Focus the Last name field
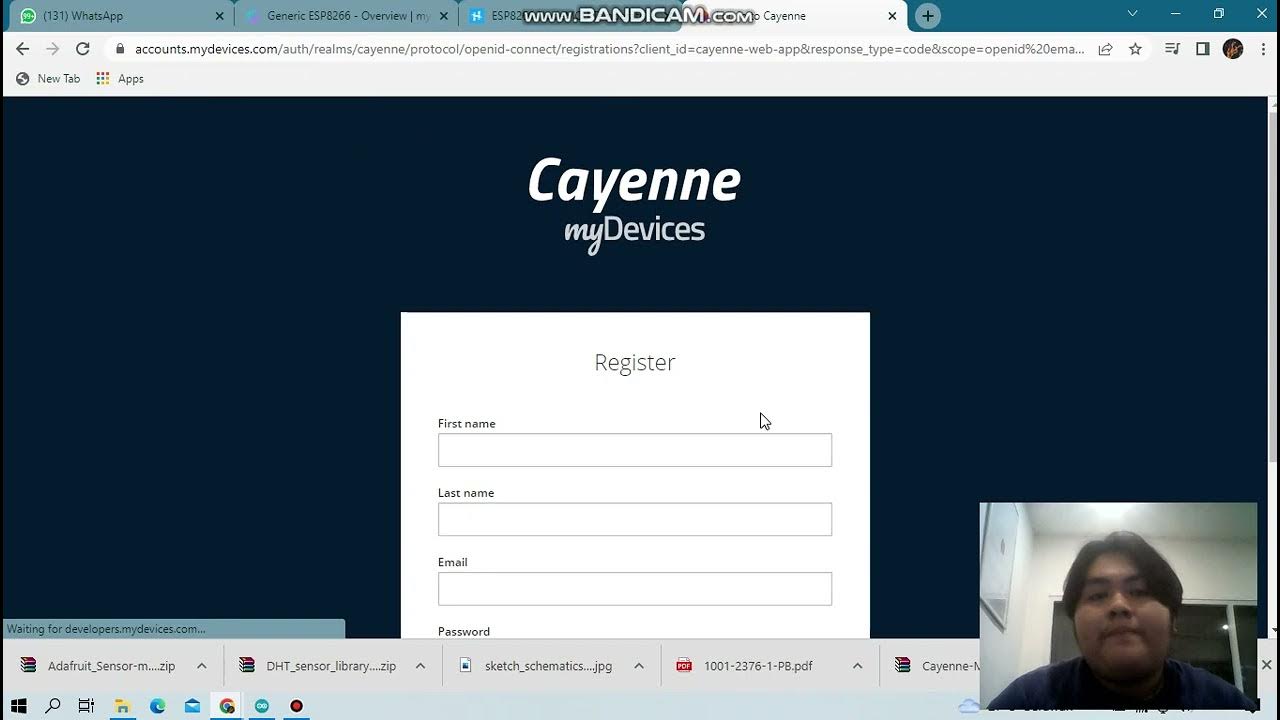The image size is (1280, 720). point(634,519)
